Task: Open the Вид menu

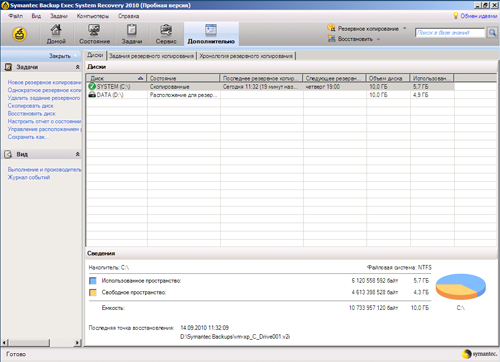Action: click(x=36, y=16)
